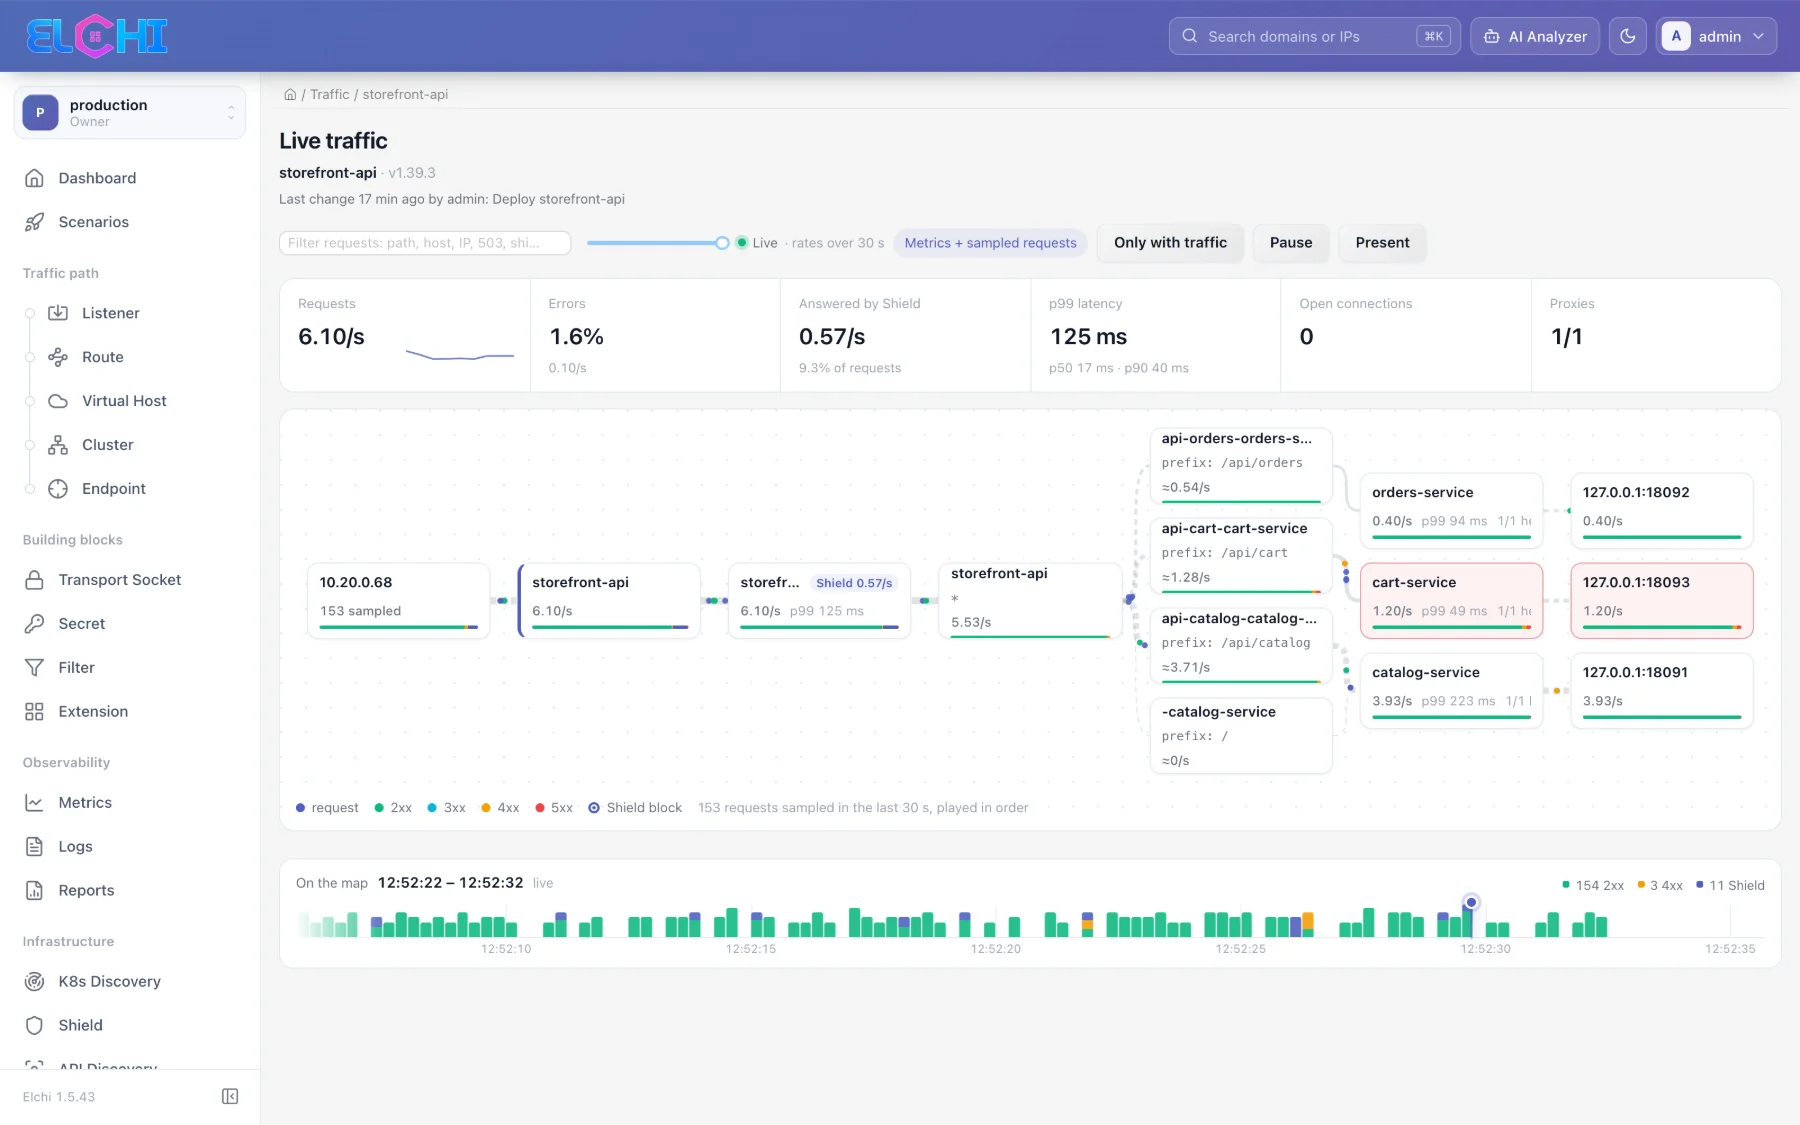
Task: Click the Route icon
Action: point(58,357)
